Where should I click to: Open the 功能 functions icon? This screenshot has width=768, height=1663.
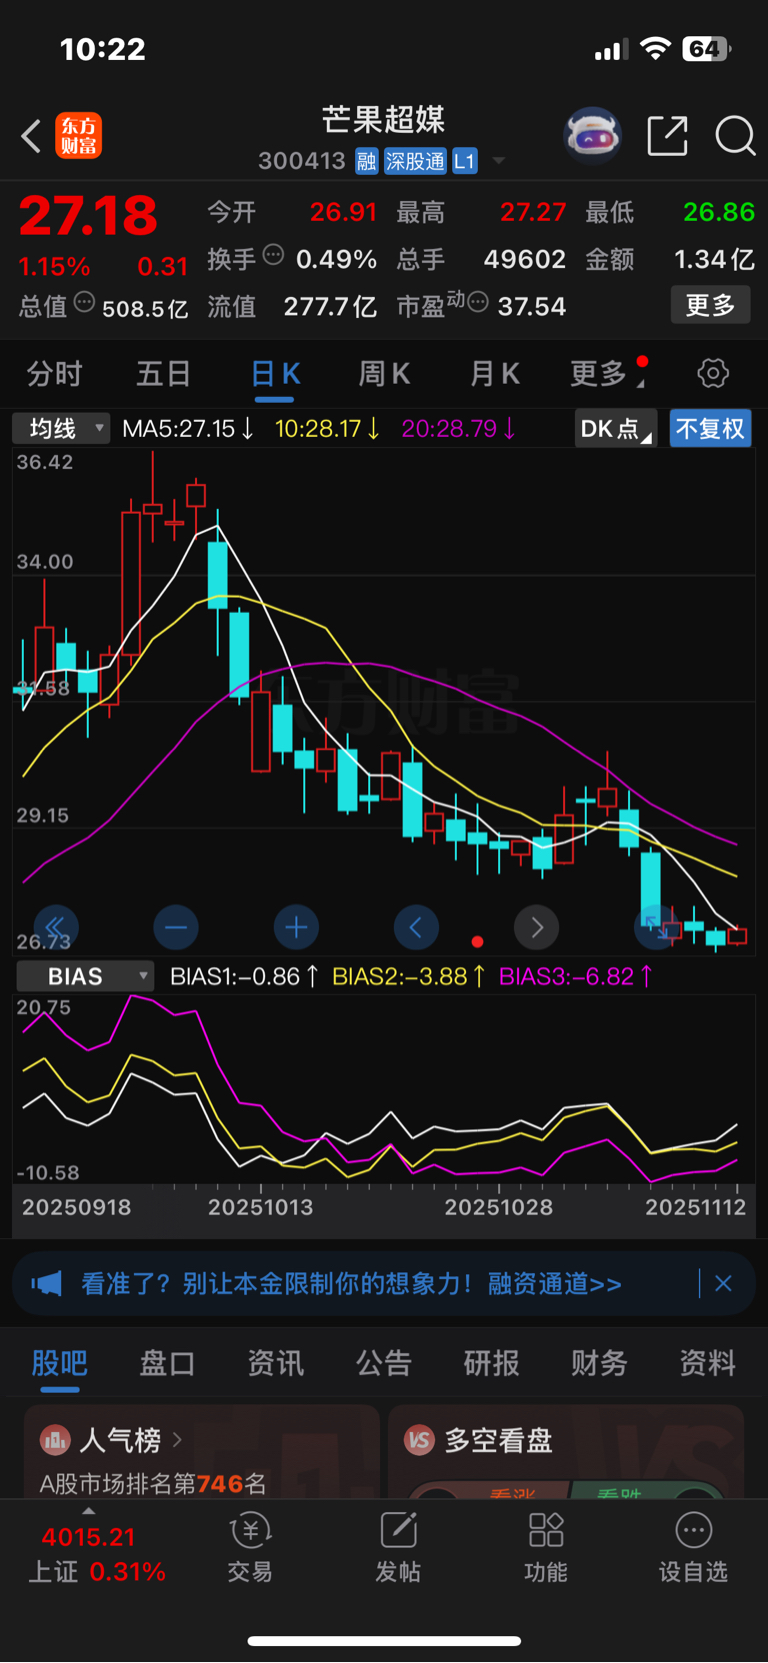coord(546,1547)
